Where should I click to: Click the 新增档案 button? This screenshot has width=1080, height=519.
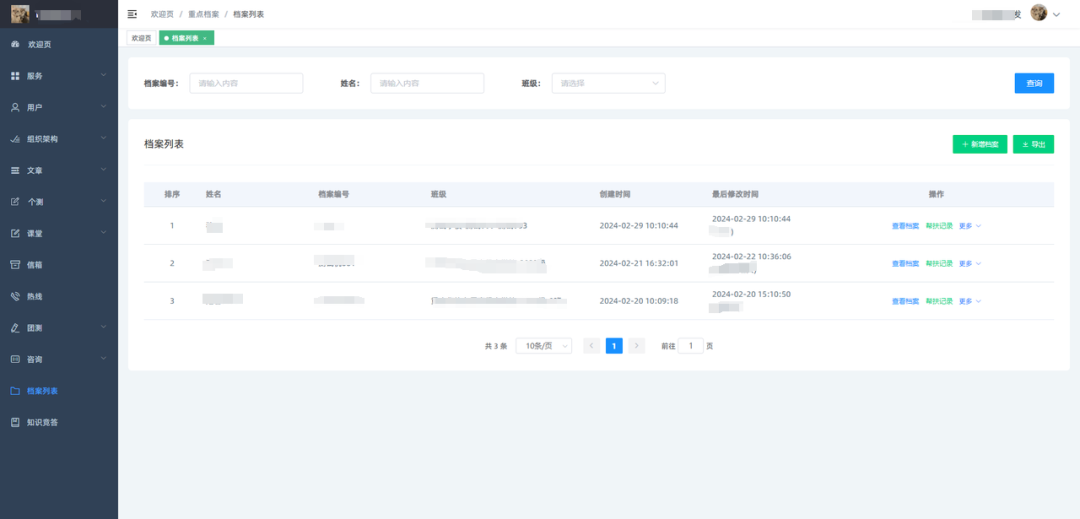[979, 145]
